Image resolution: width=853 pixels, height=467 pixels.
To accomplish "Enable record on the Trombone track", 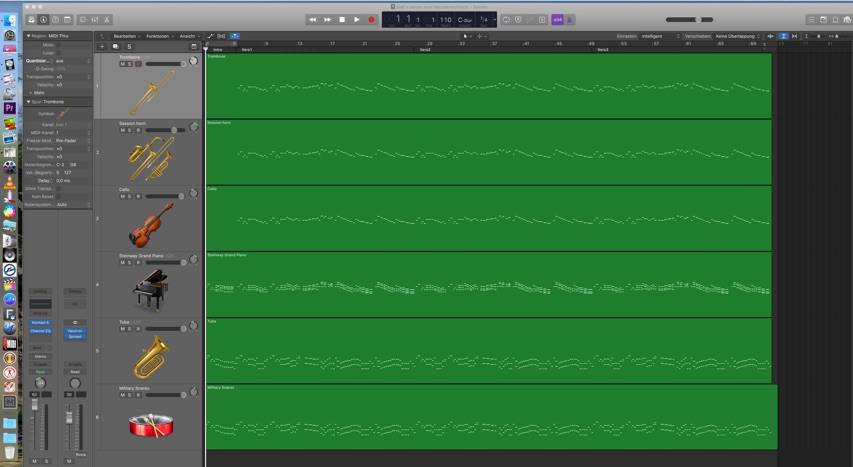I will (138, 64).
